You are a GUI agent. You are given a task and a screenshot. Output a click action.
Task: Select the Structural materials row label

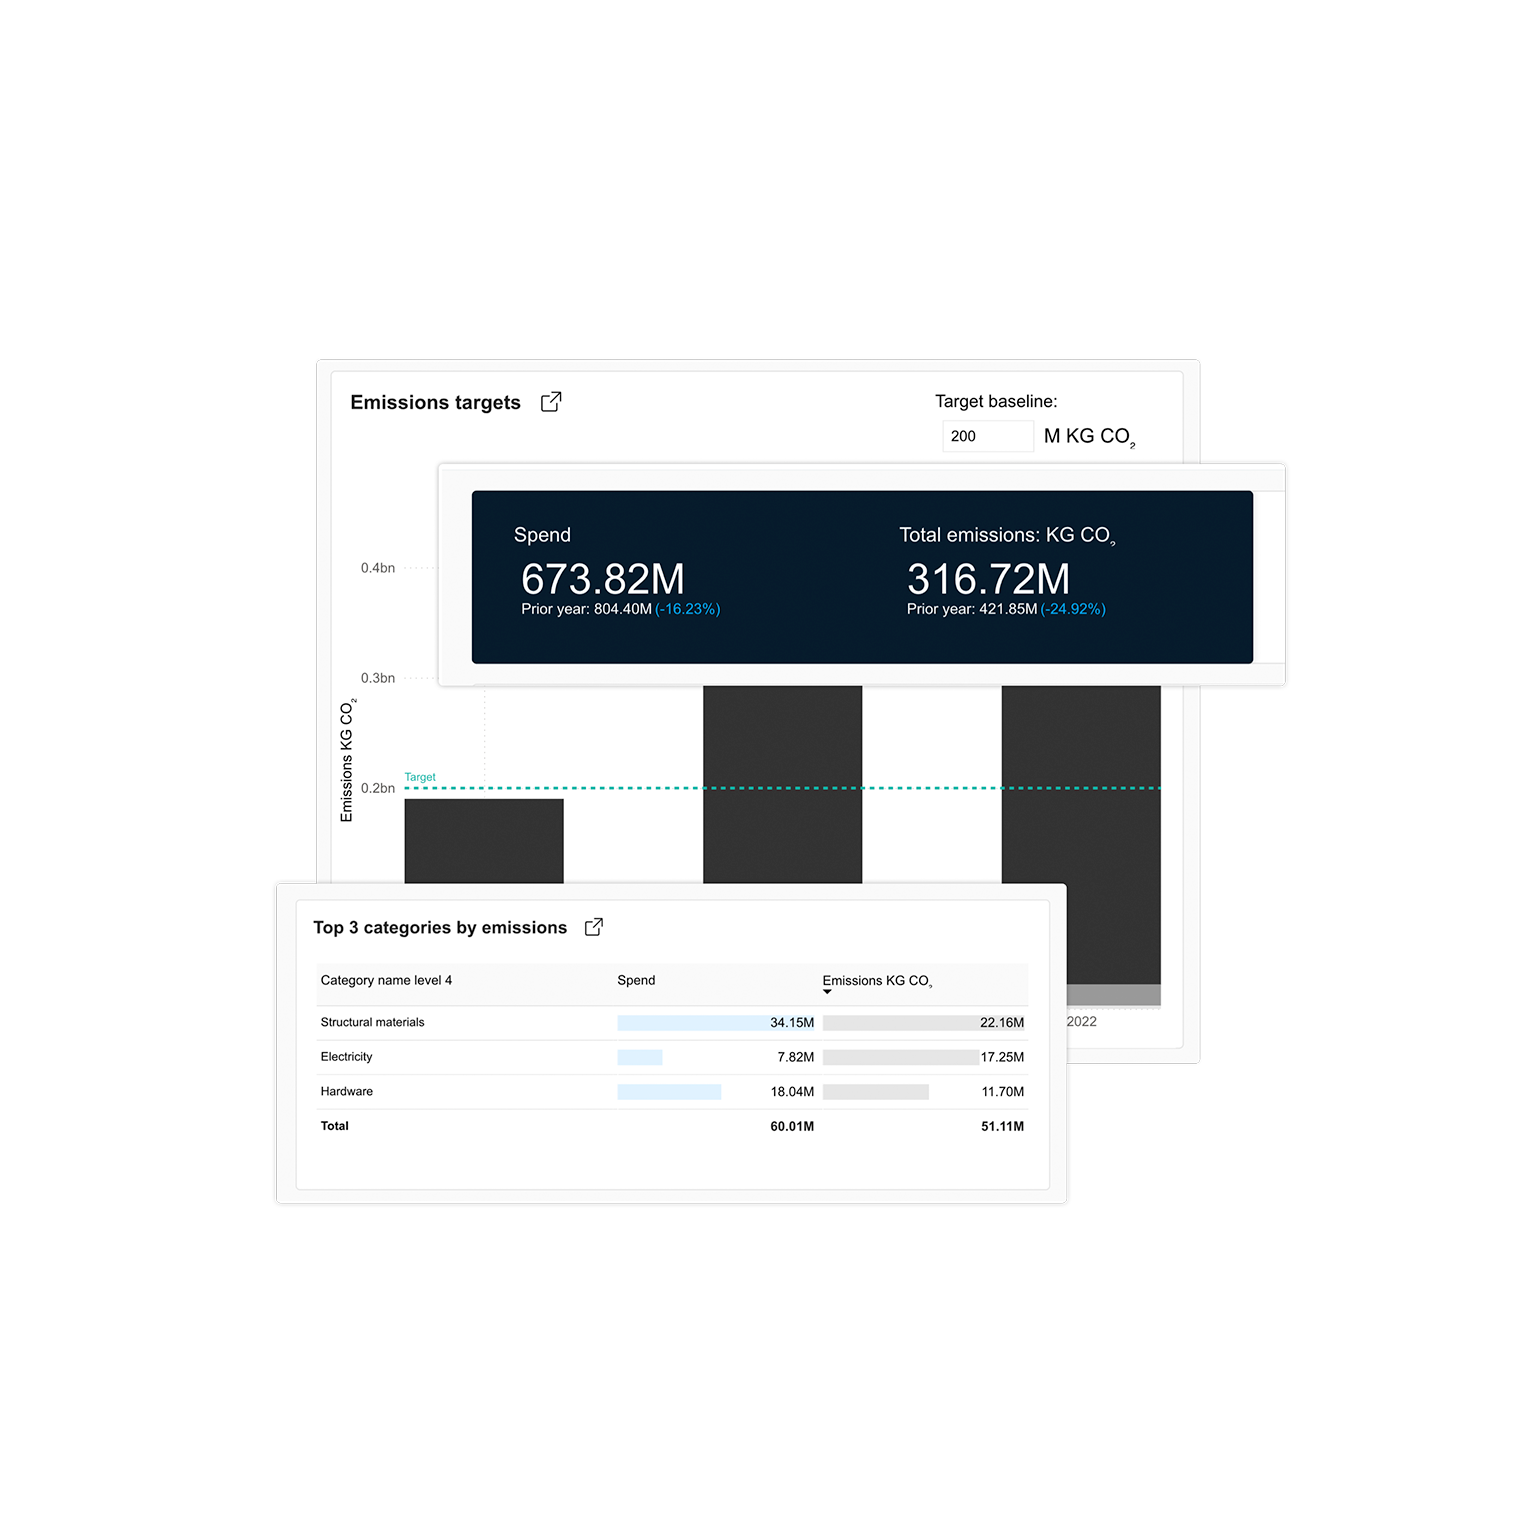coord(372,1022)
